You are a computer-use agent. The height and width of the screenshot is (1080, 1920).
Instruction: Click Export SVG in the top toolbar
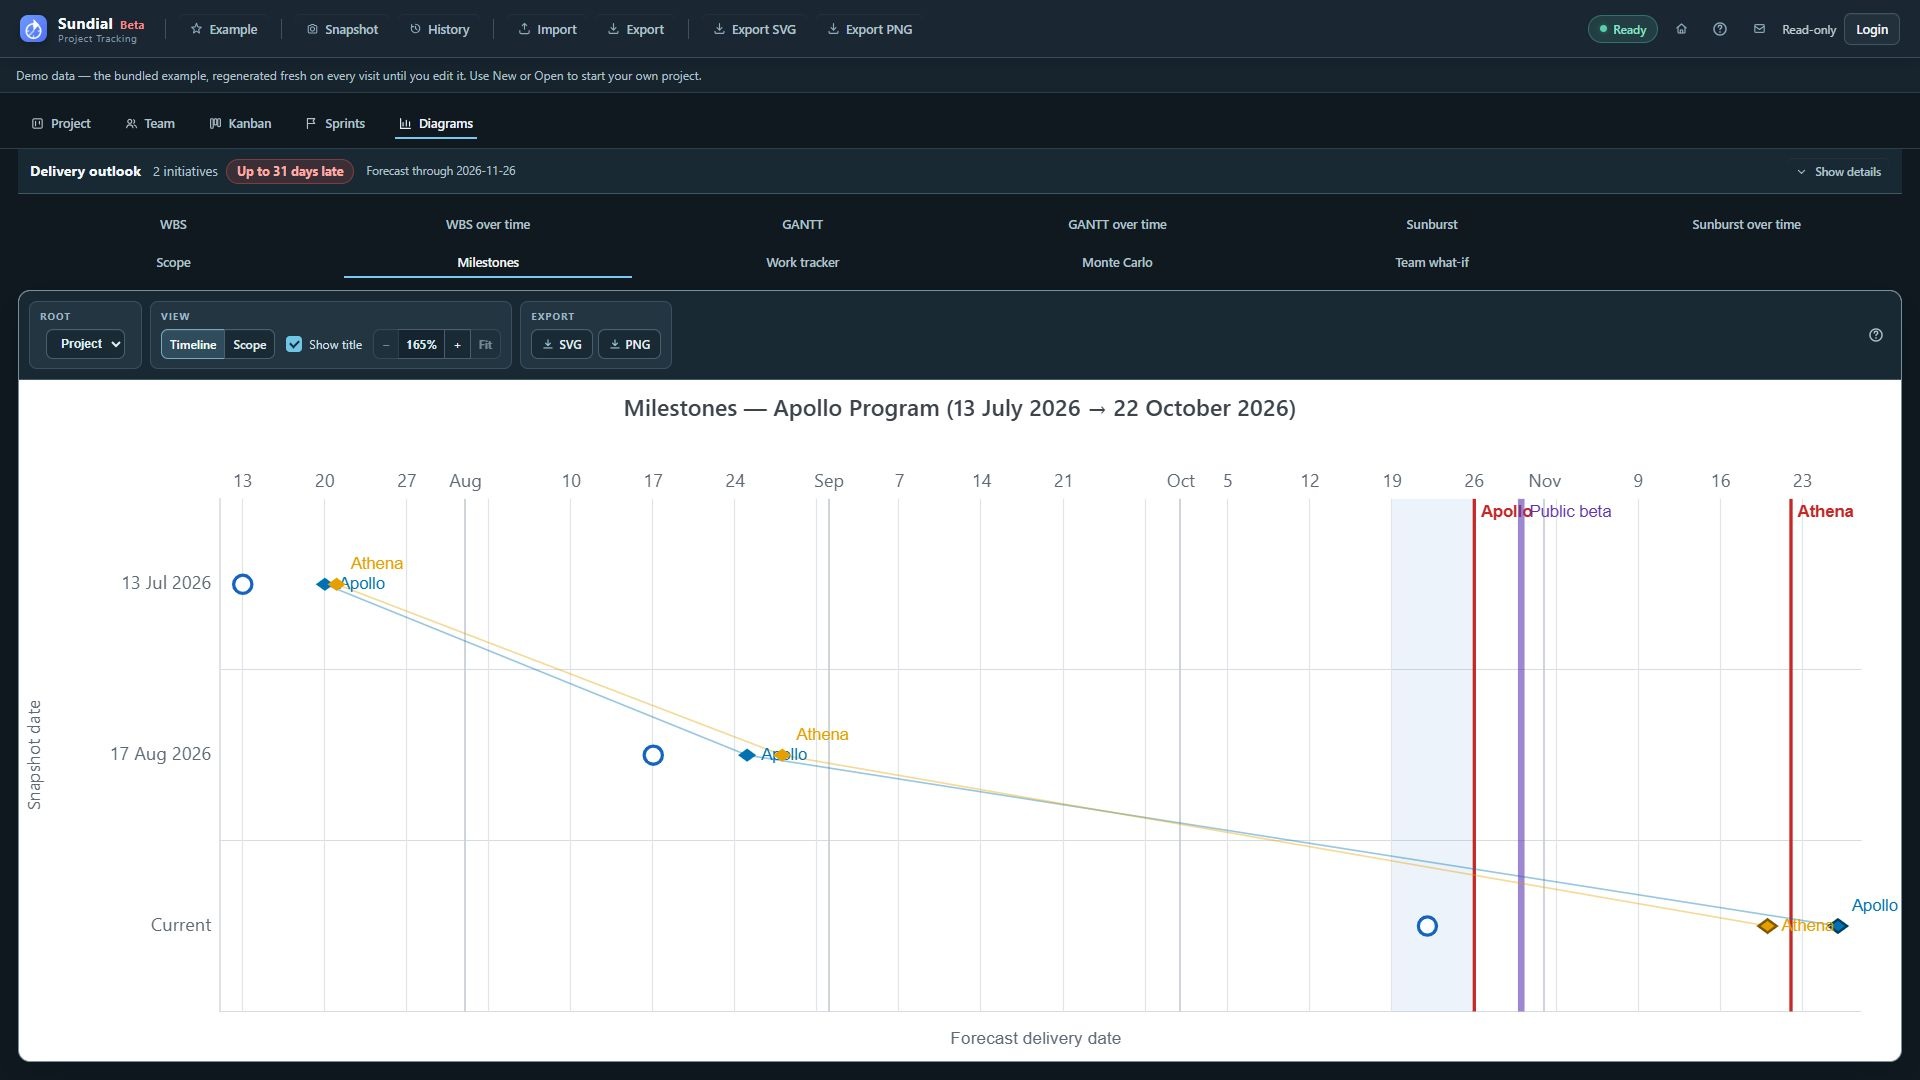(x=754, y=29)
